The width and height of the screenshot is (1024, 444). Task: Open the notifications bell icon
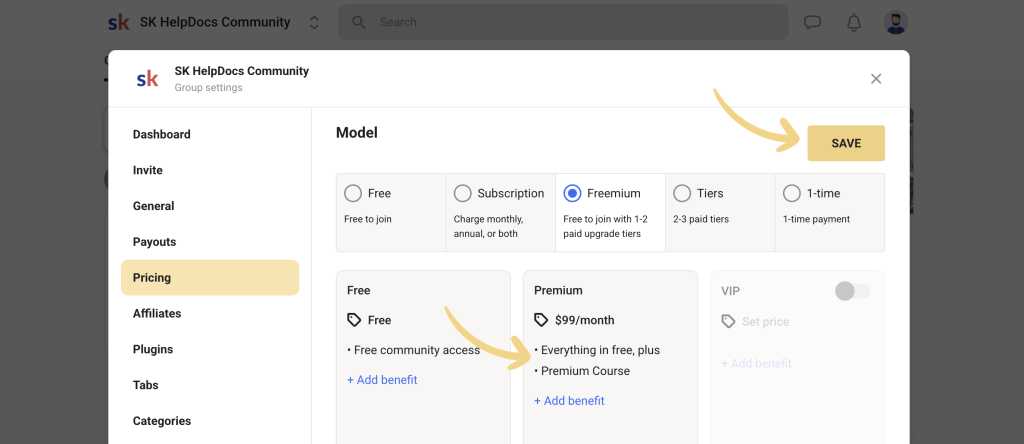tap(854, 22)
